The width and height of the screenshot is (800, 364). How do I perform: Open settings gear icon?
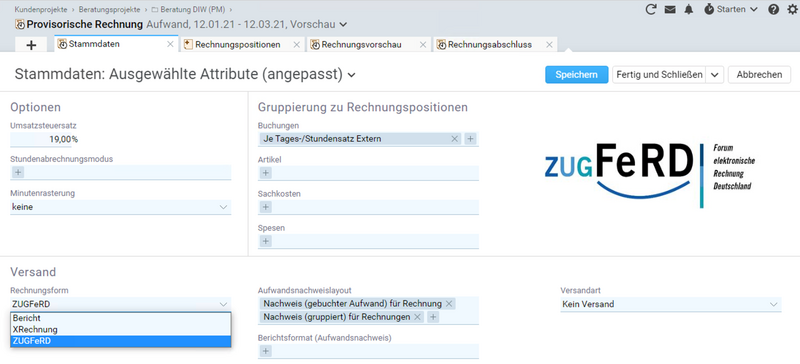coord(792,9)
